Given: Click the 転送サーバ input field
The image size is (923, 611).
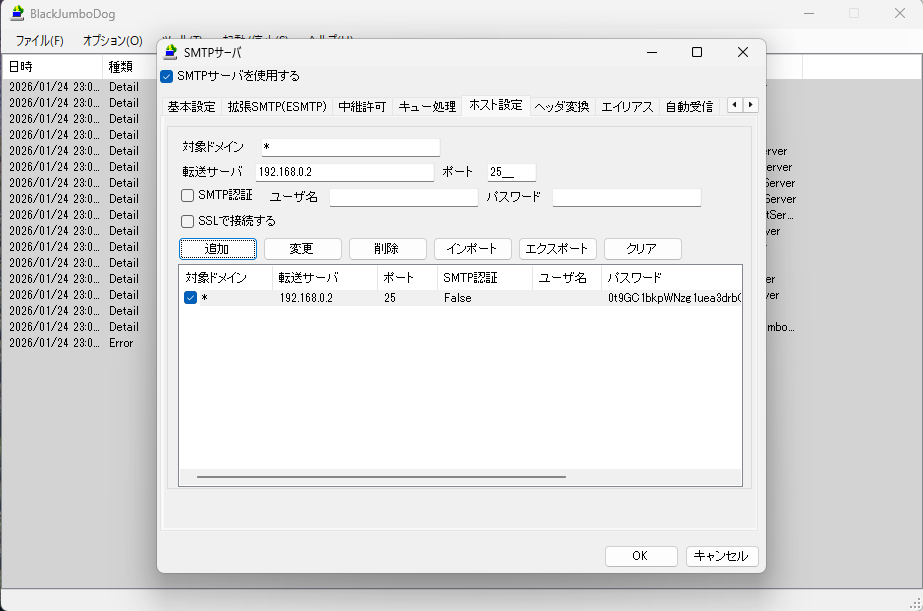Looking at the screenshot, I should point(345,173).
